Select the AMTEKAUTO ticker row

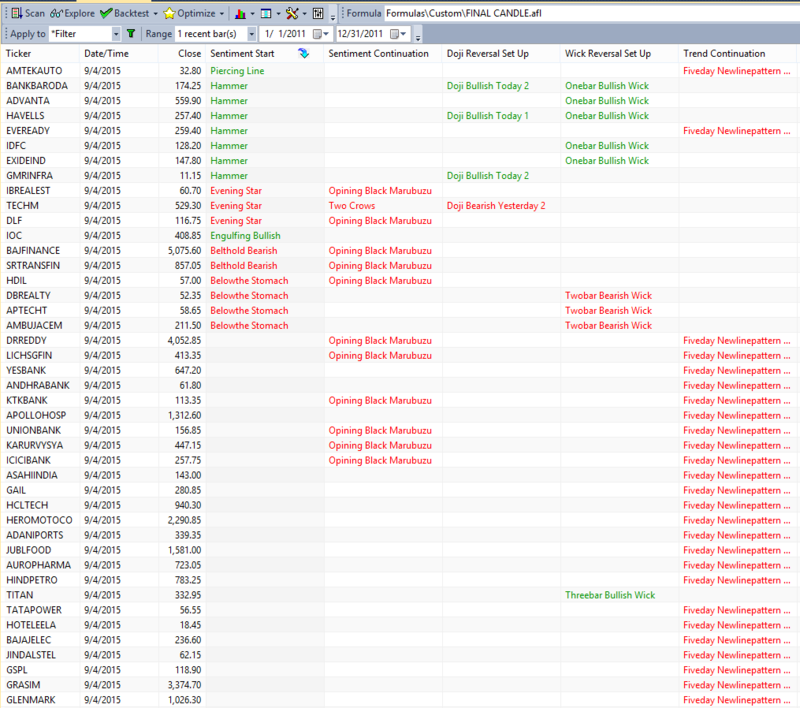coord(400,71)
